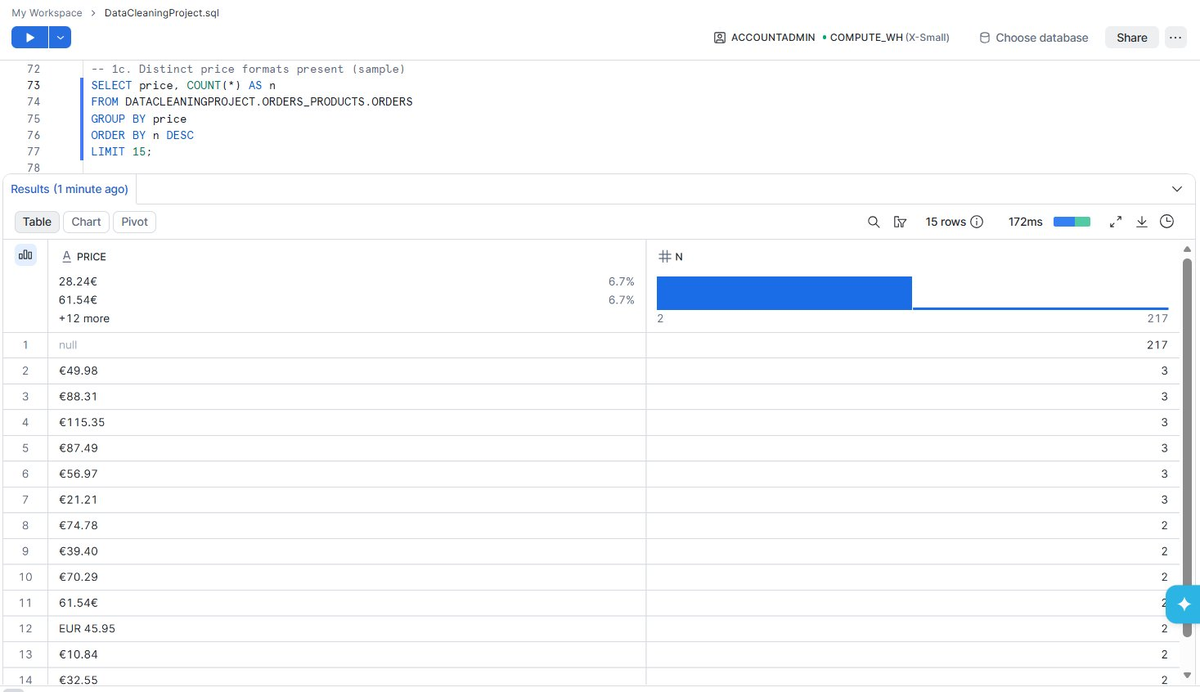Click the query duration color bar
Image resolution: width=1200 pixels, height=692 pixels.
(1072, 222)
